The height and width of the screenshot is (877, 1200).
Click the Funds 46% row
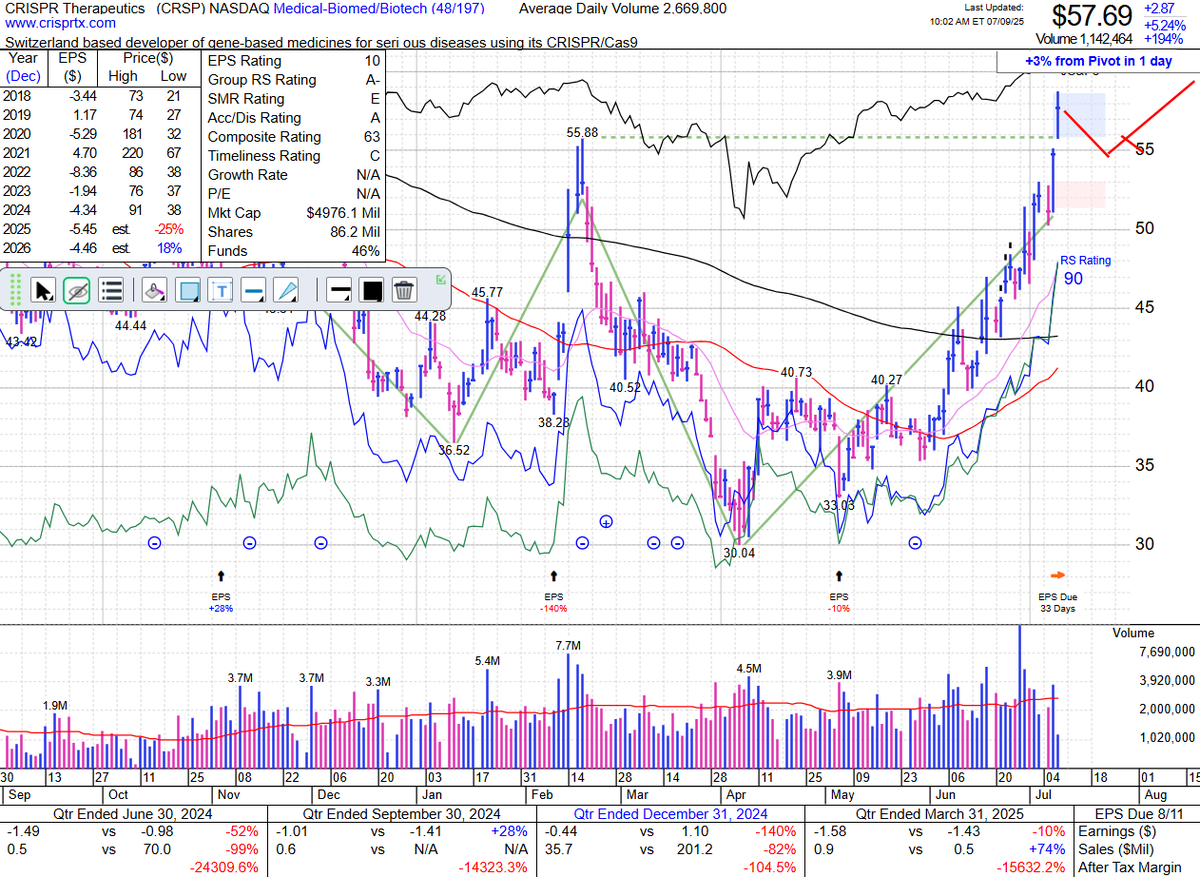point(294,251)
